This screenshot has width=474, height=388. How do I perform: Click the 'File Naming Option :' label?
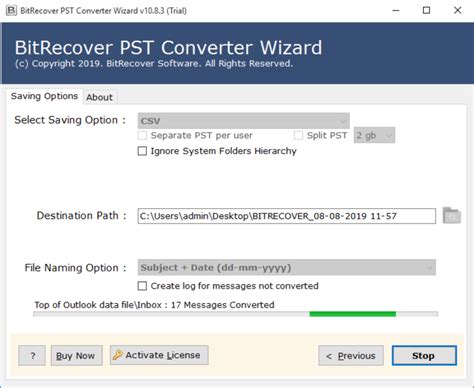tap(75, 268)
